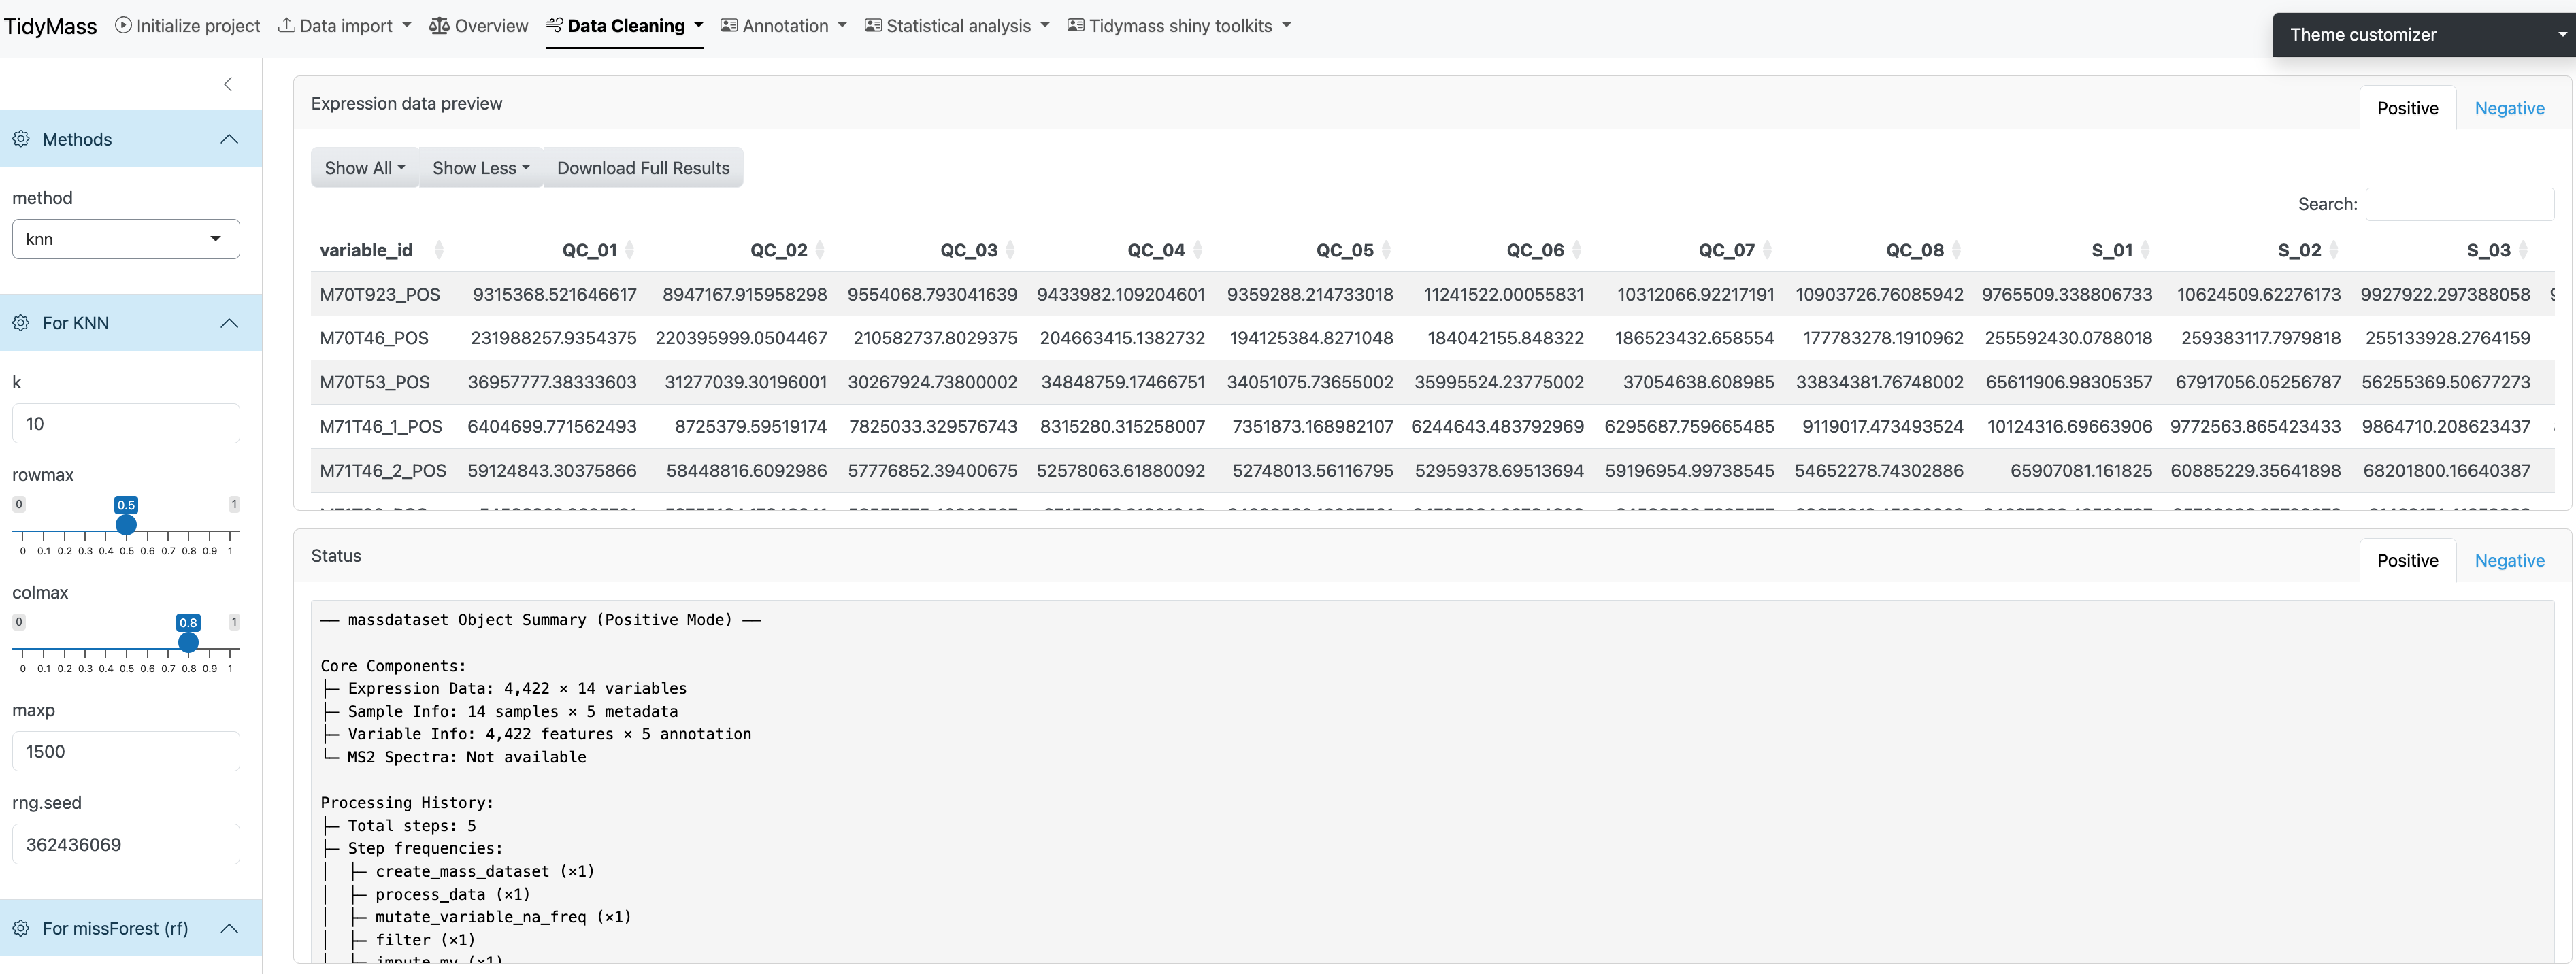Click the Initialize project play icon
The height and width of the screenshot is (974, 2576).
point(123,25)
